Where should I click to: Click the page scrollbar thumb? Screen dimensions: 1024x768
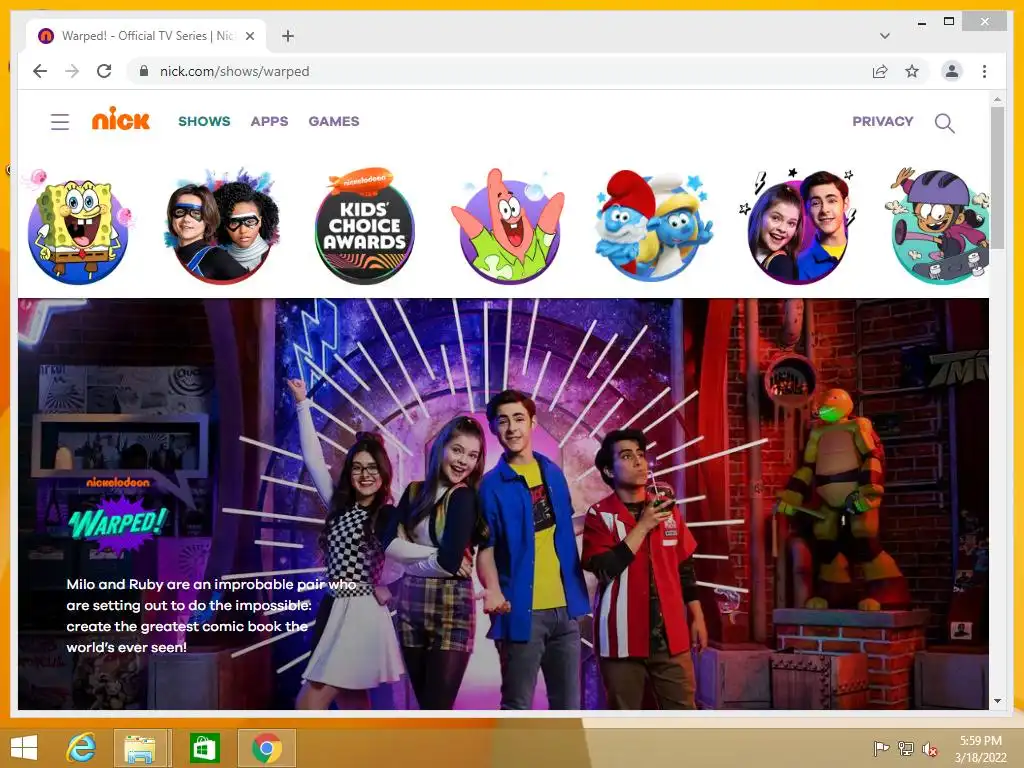(997, 178)
